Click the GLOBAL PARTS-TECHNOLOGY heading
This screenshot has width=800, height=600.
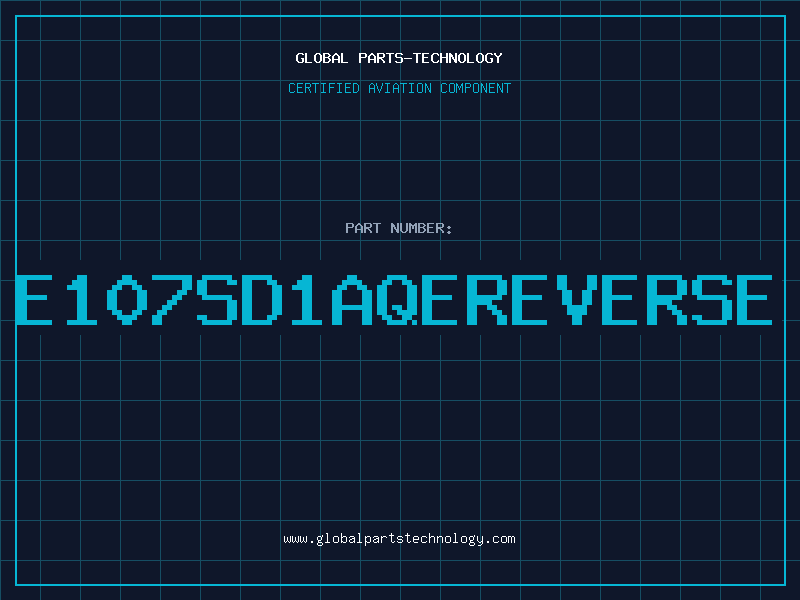399,58
